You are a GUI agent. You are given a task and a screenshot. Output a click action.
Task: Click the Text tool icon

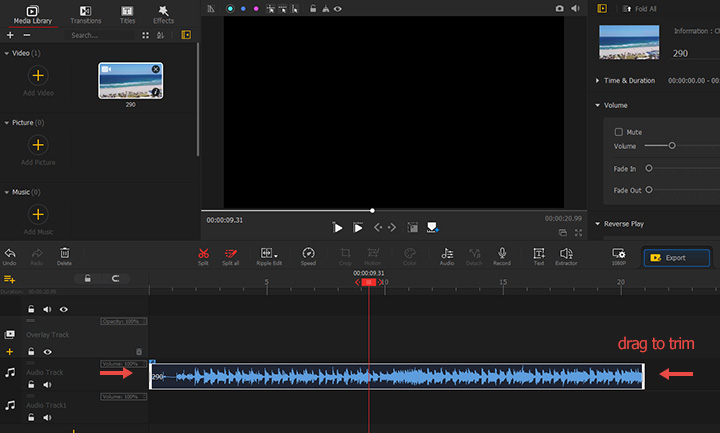point(538,254)
